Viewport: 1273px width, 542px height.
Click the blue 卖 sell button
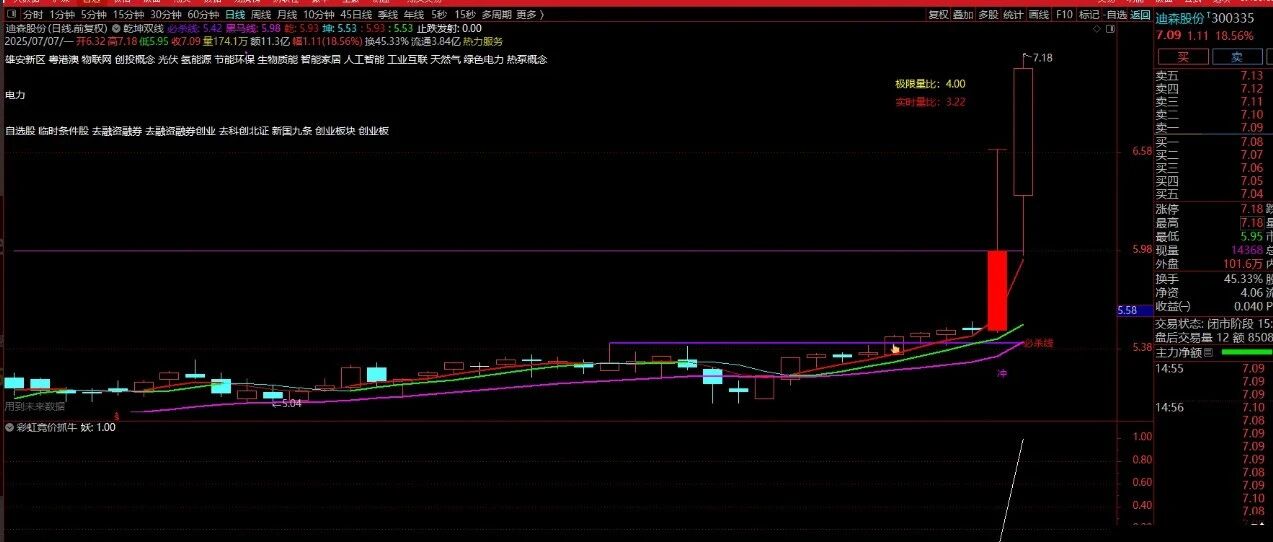(x=1236, y=57)
